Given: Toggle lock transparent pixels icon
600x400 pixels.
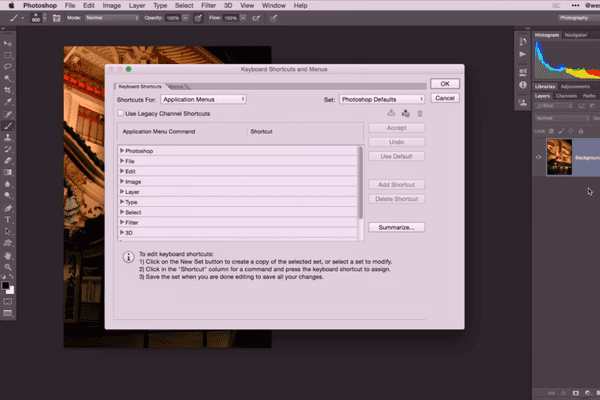Looking at the screenshot, I should point(551,131).
